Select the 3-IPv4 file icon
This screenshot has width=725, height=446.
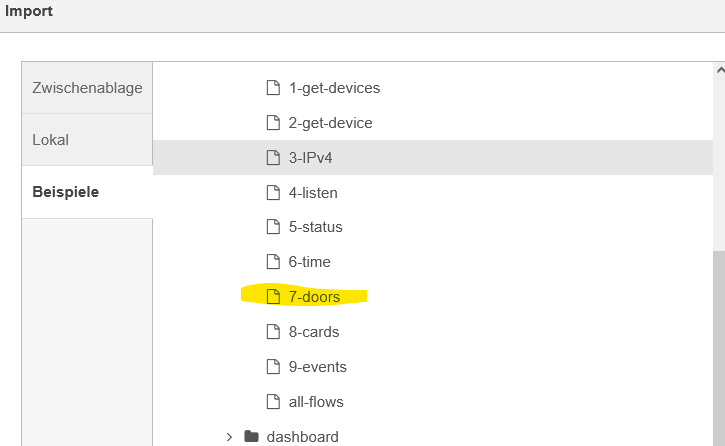click(x=273, y=158)
